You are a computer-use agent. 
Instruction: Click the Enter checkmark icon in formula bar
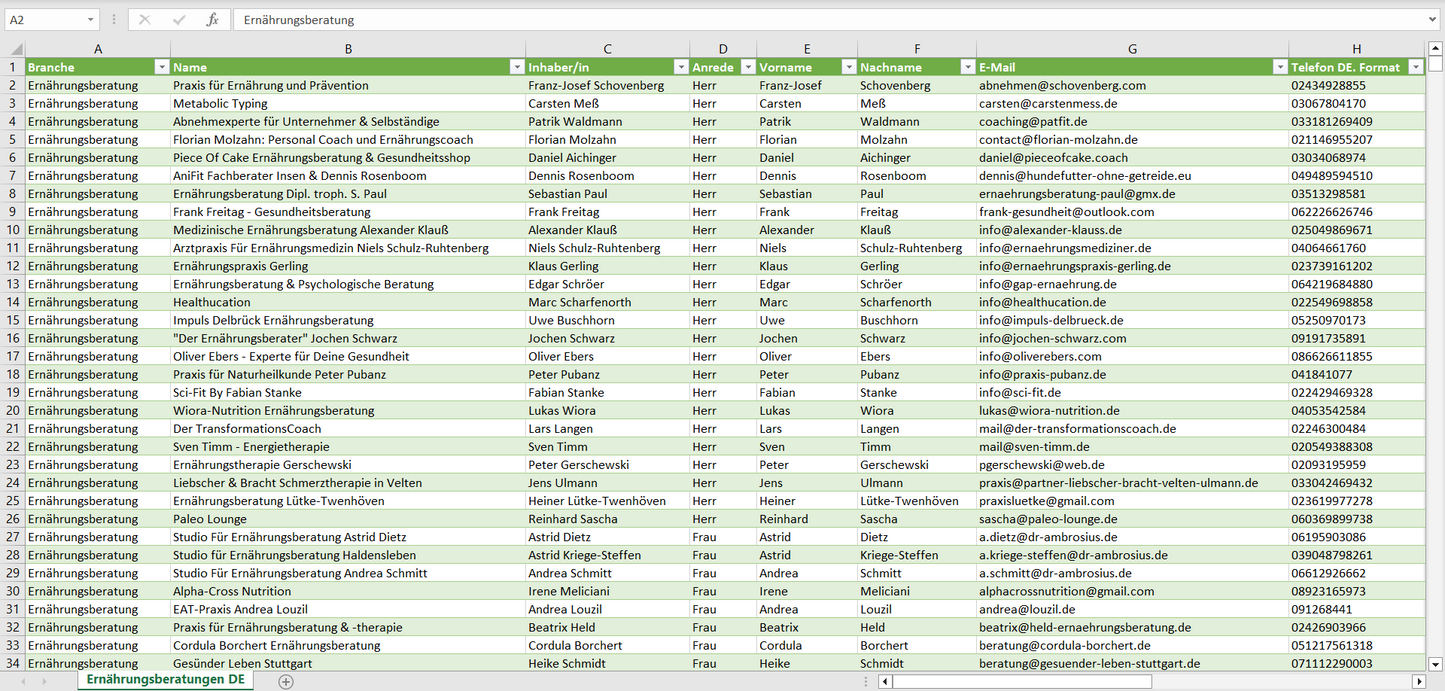(179, 20)
